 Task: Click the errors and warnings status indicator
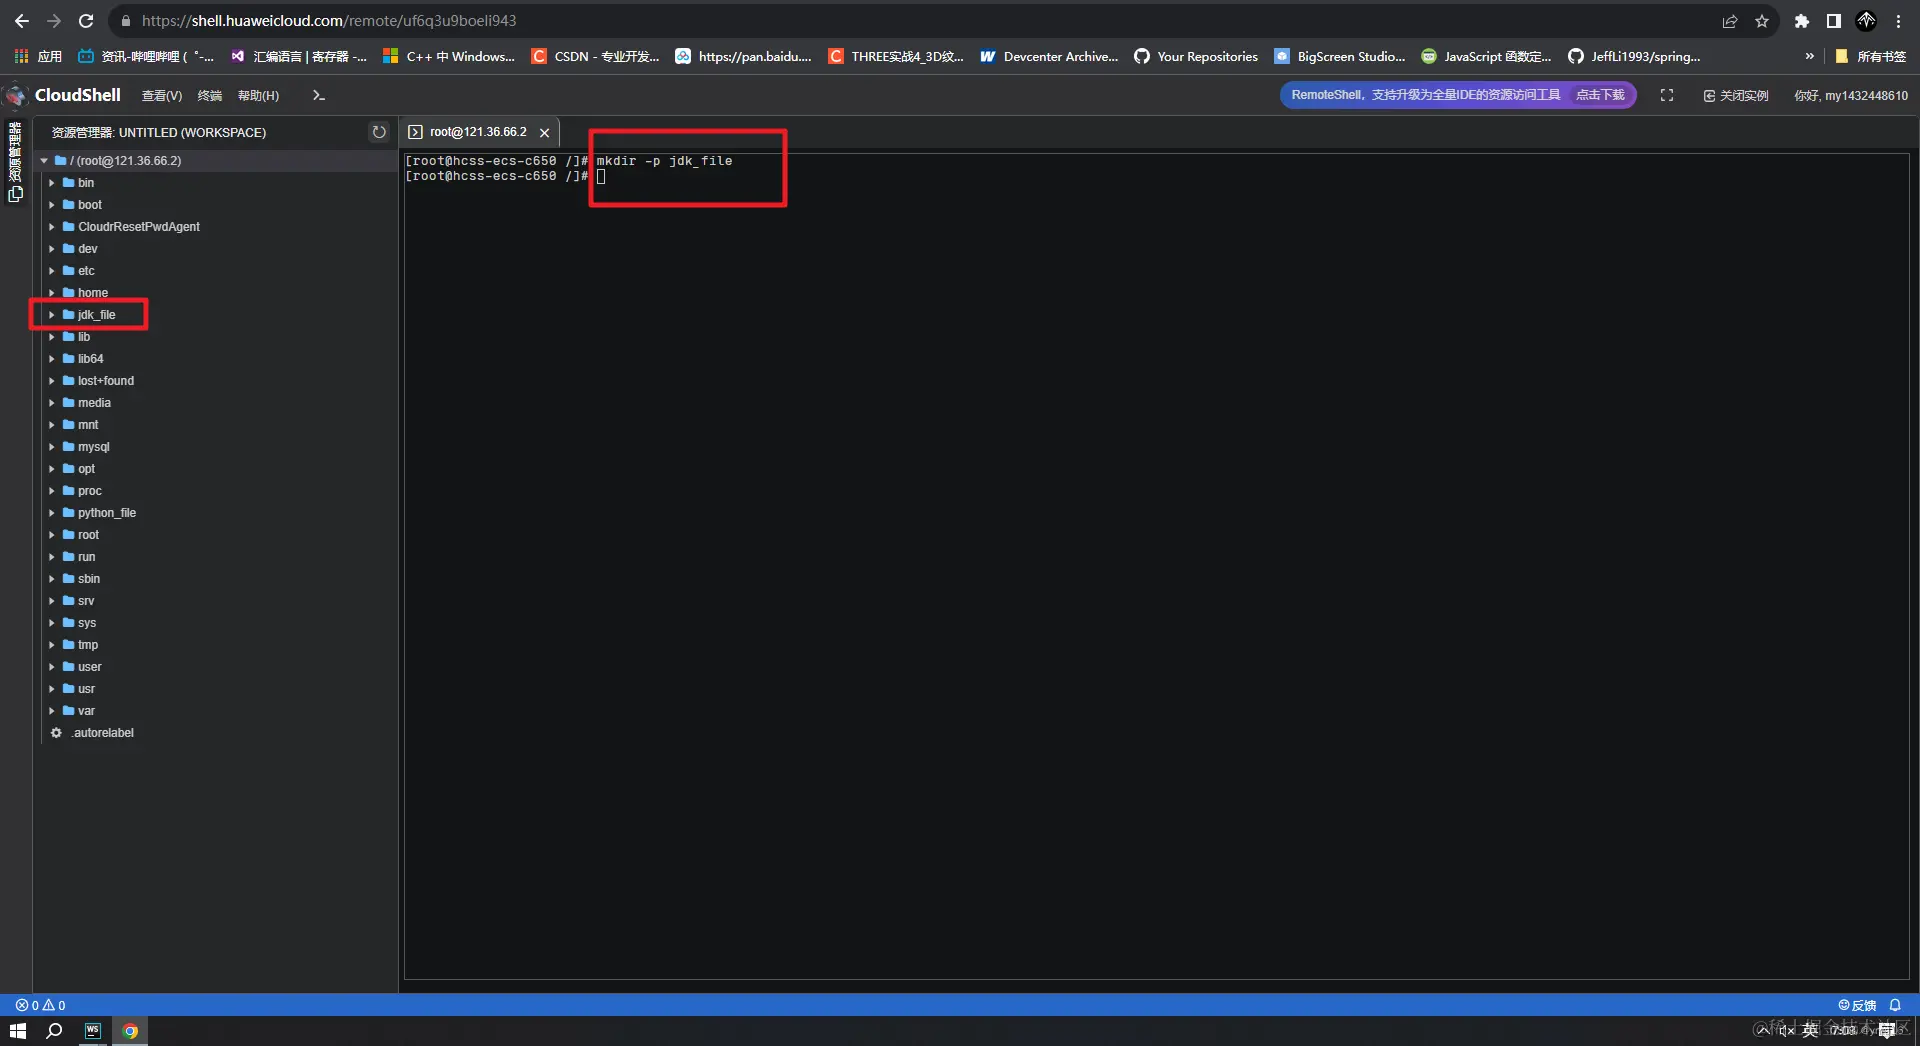(40, 1005)
